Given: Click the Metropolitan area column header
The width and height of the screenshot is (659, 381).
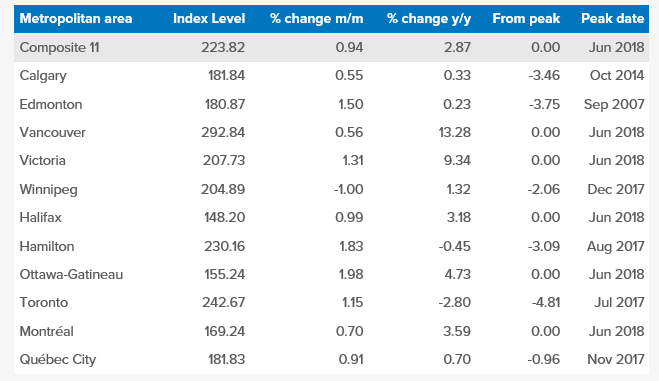Looking at the screenshot, I should [76, 18].
